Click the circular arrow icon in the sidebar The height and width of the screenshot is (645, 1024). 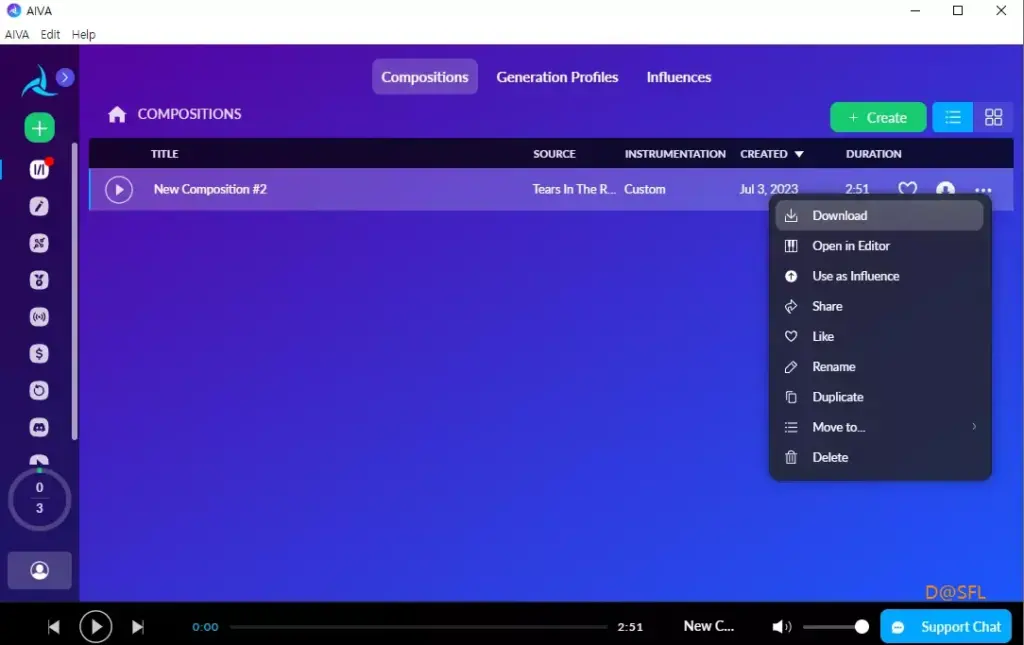[x=39, y=390]
